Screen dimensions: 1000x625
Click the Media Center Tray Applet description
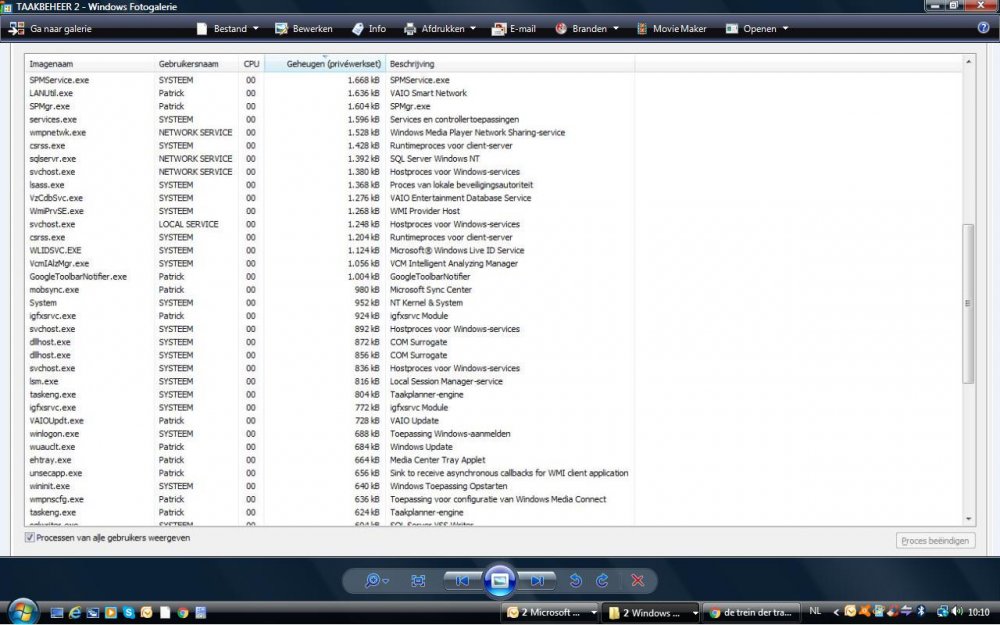438,460
